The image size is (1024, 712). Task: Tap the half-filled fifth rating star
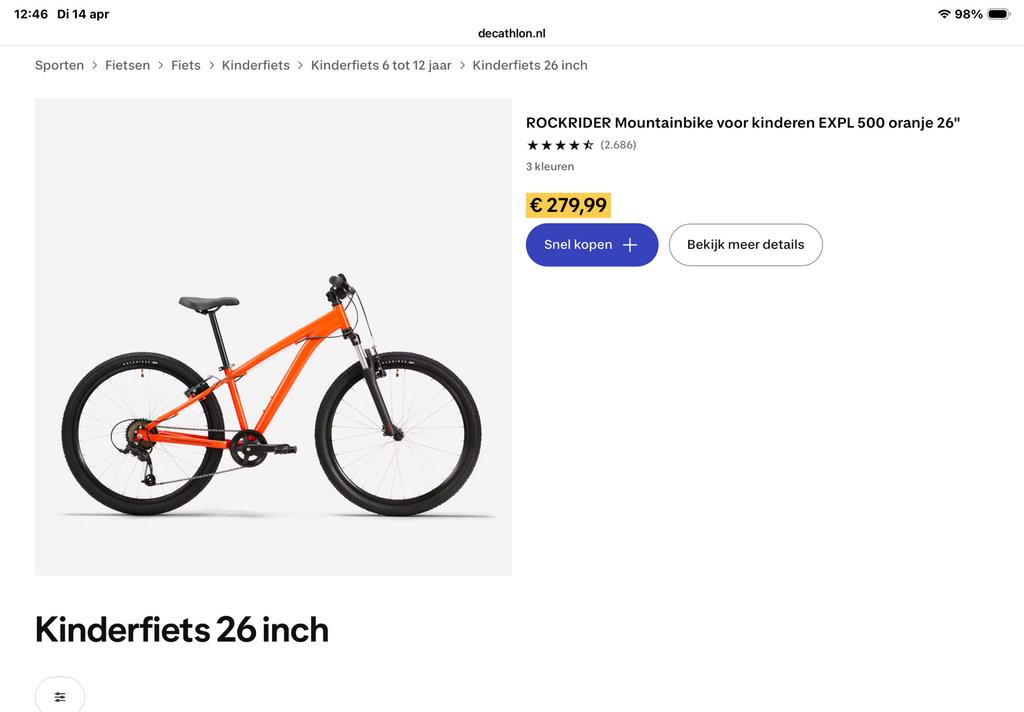(586, 144)
